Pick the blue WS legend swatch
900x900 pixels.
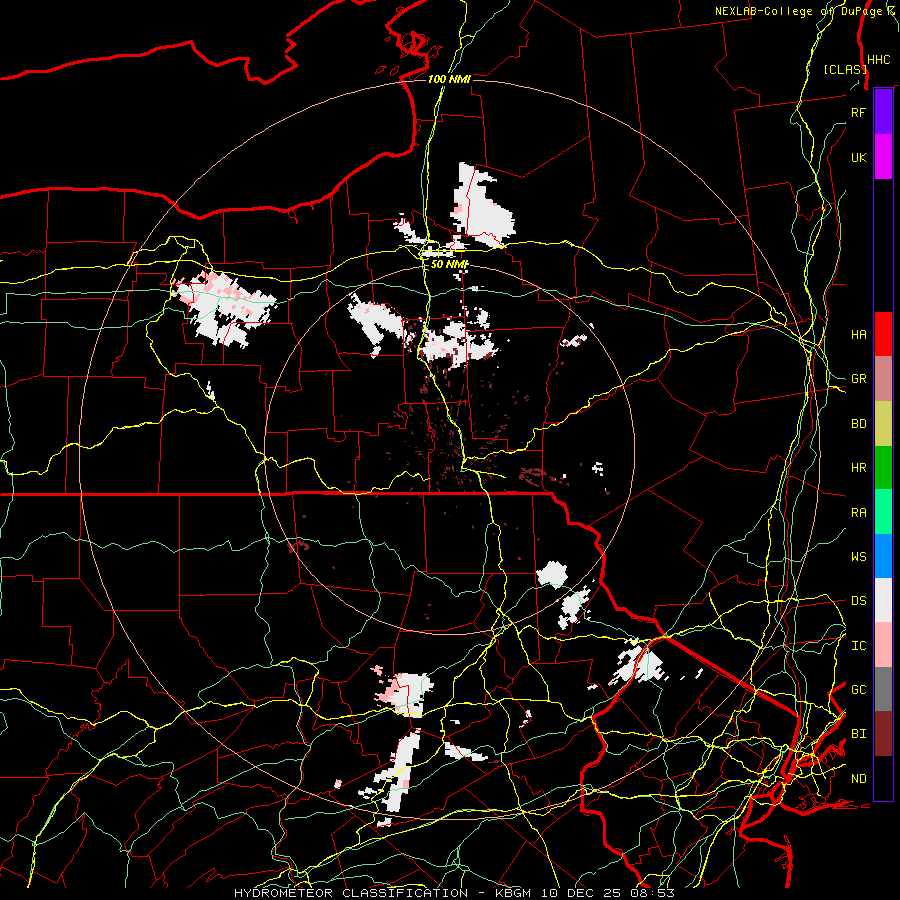[883, 556]
